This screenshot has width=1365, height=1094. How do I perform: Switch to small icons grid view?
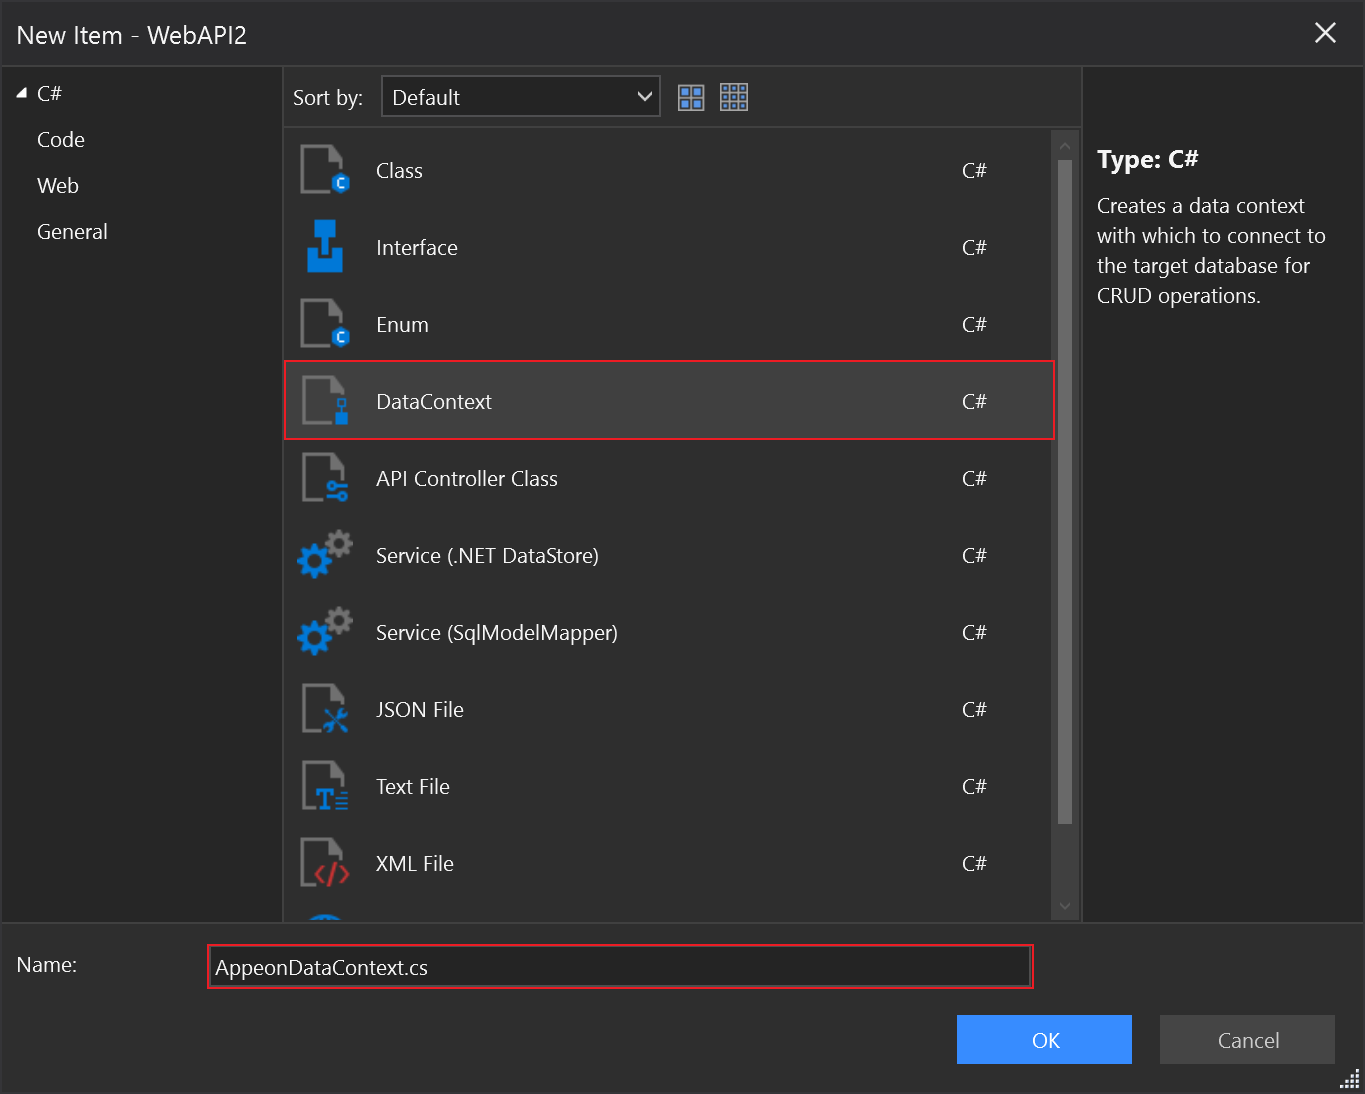coord(734,97)
